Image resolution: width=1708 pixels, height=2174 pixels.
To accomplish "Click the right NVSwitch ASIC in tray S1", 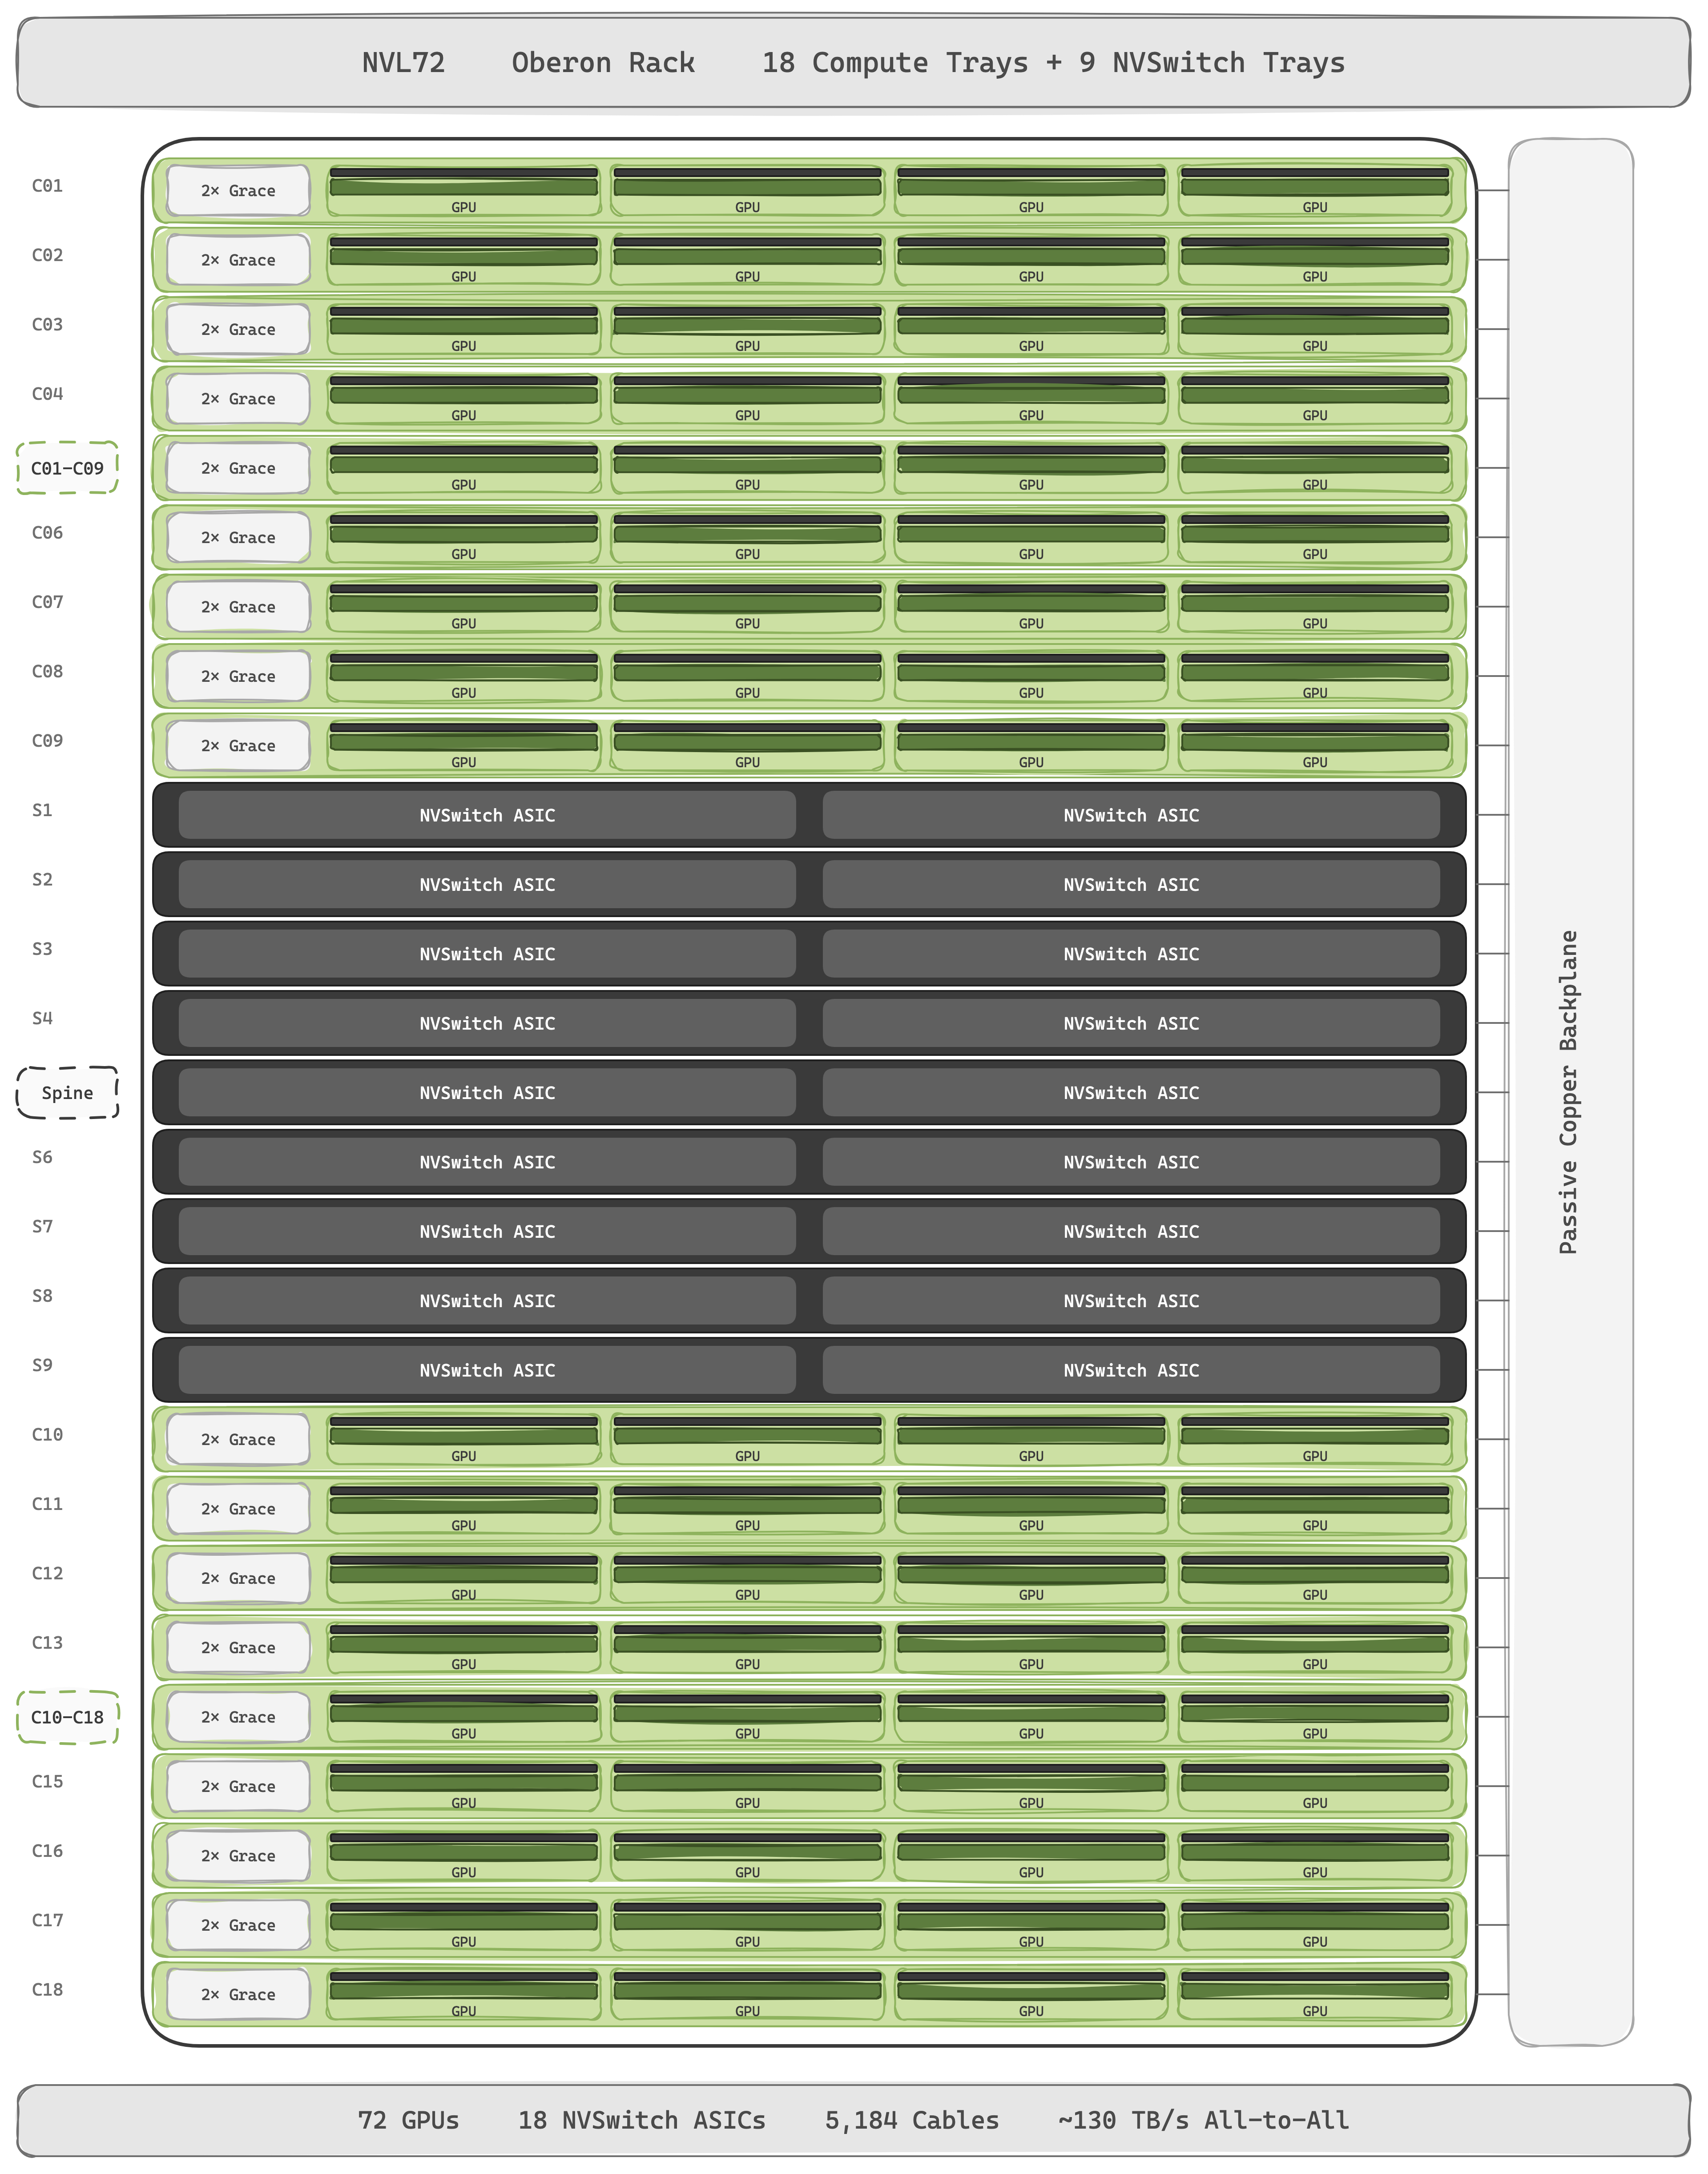I will (x=1131, y=815).
